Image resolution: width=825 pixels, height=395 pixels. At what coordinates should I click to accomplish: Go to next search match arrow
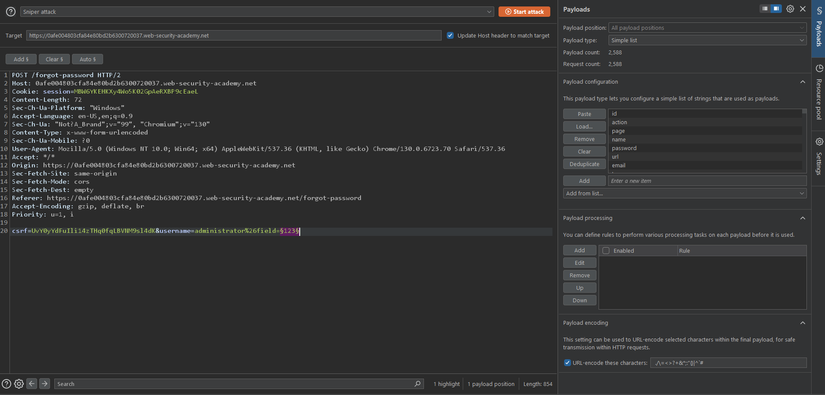click(x=45, y=383)
